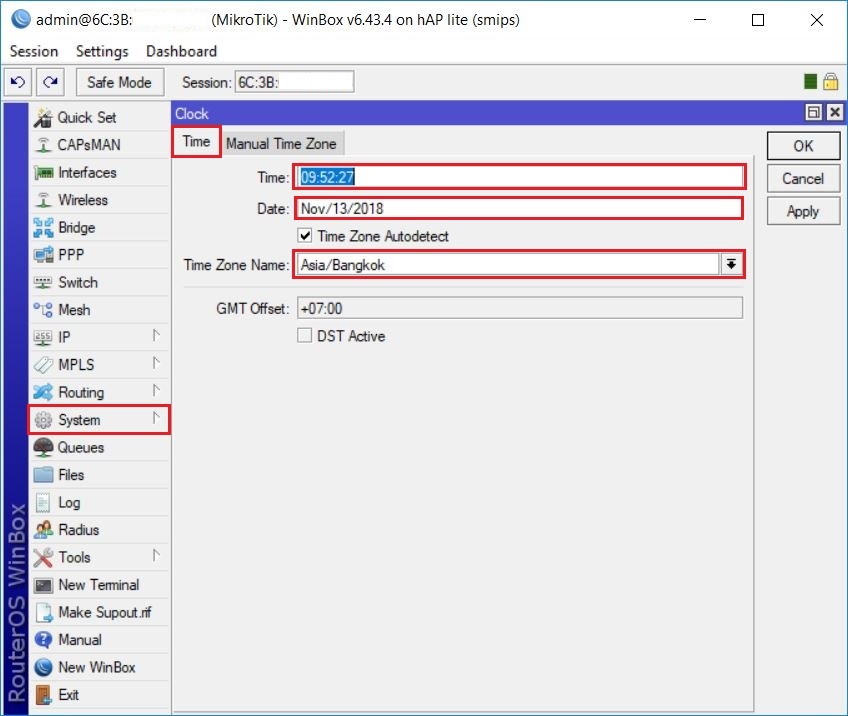The width and height of the screenshot is (848, 716).
Task: Switch to Manual Time Zone tab
Action: pos(281,144)
